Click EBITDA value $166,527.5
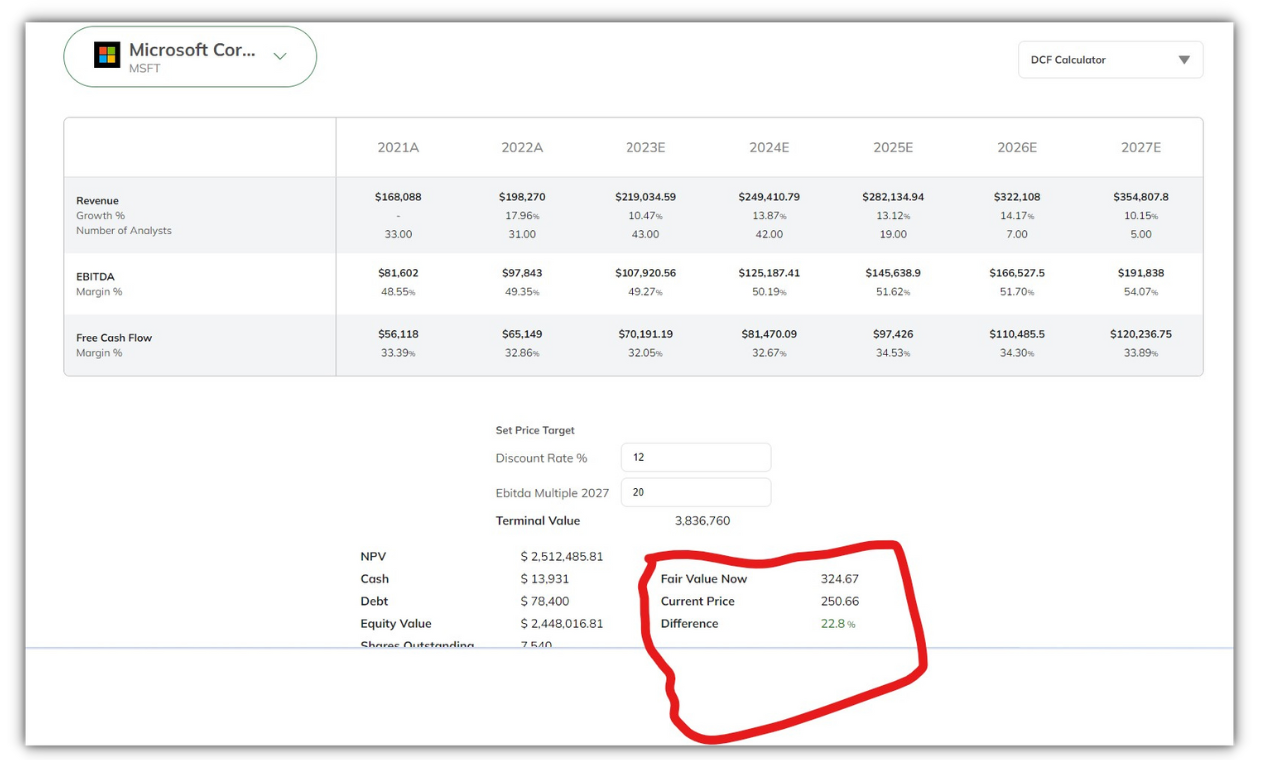 tap(1017, 273)
